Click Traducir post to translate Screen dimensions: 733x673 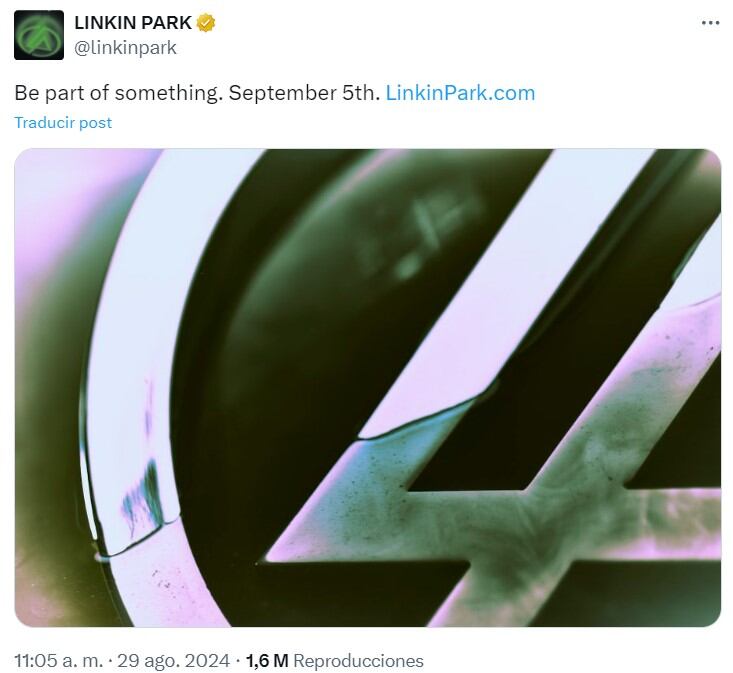coord(63,122)
